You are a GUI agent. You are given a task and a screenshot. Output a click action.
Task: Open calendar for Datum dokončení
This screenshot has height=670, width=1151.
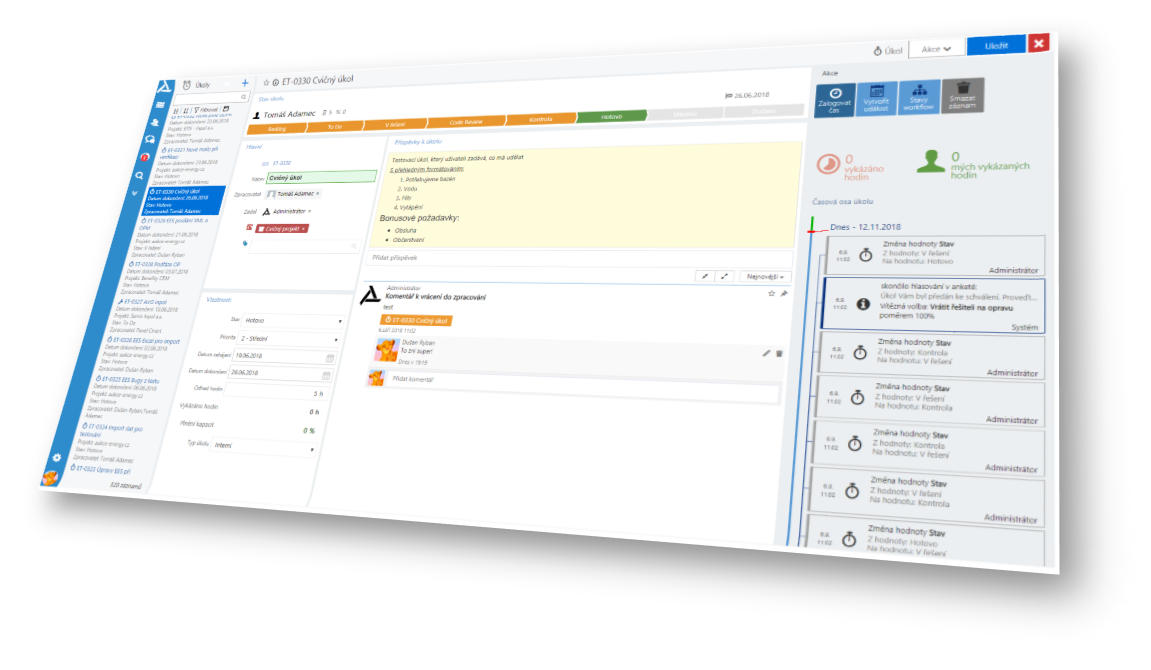327,376
